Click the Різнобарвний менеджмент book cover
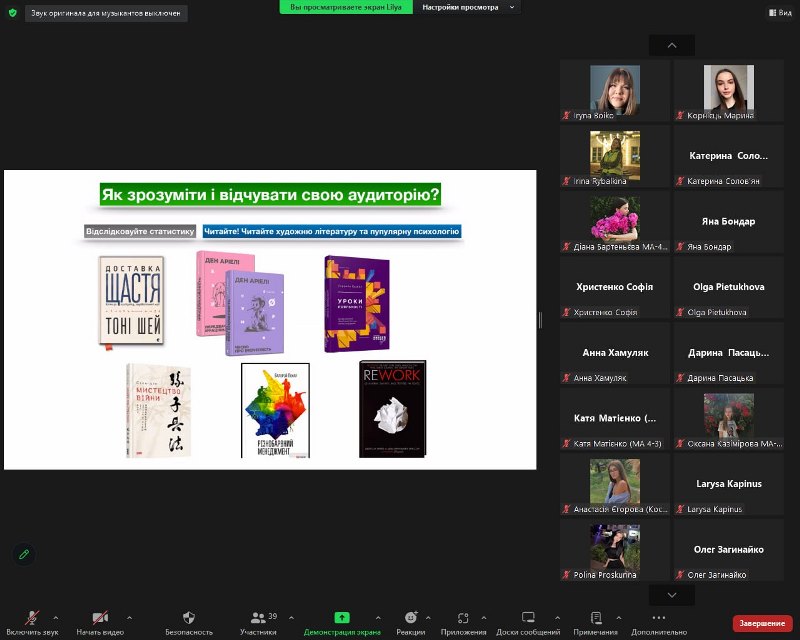800x640 pixels. [x=276, y=410]
